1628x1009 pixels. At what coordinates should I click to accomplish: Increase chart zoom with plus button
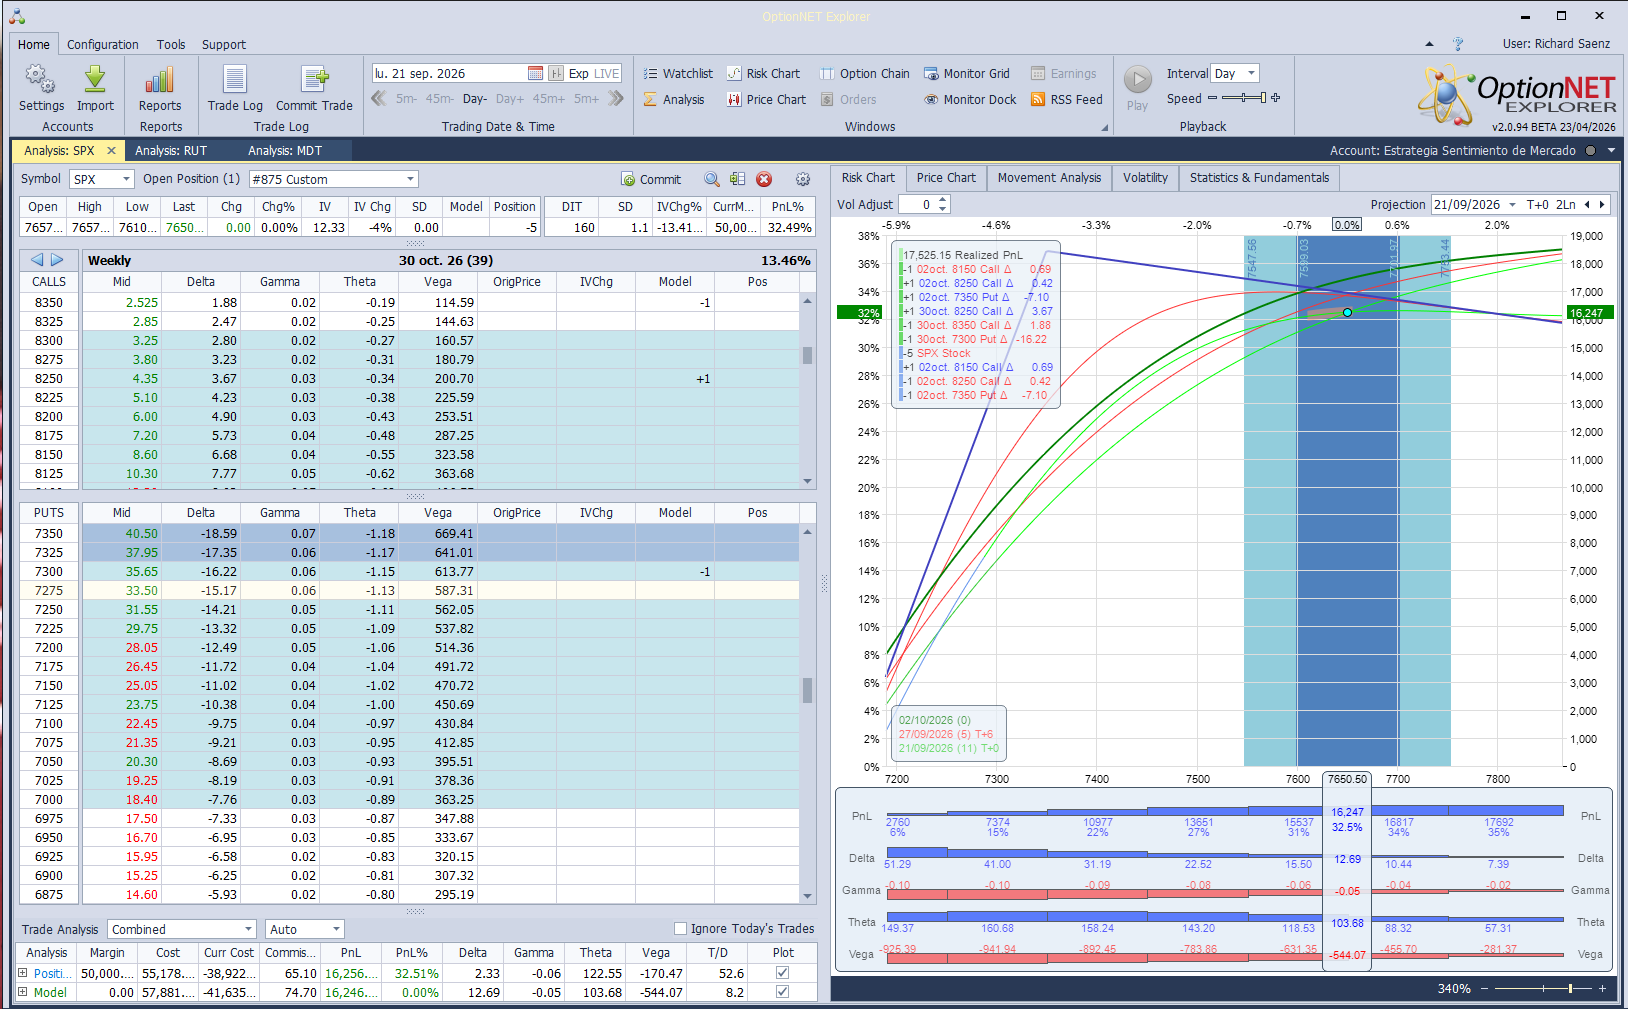[1602, 989]
